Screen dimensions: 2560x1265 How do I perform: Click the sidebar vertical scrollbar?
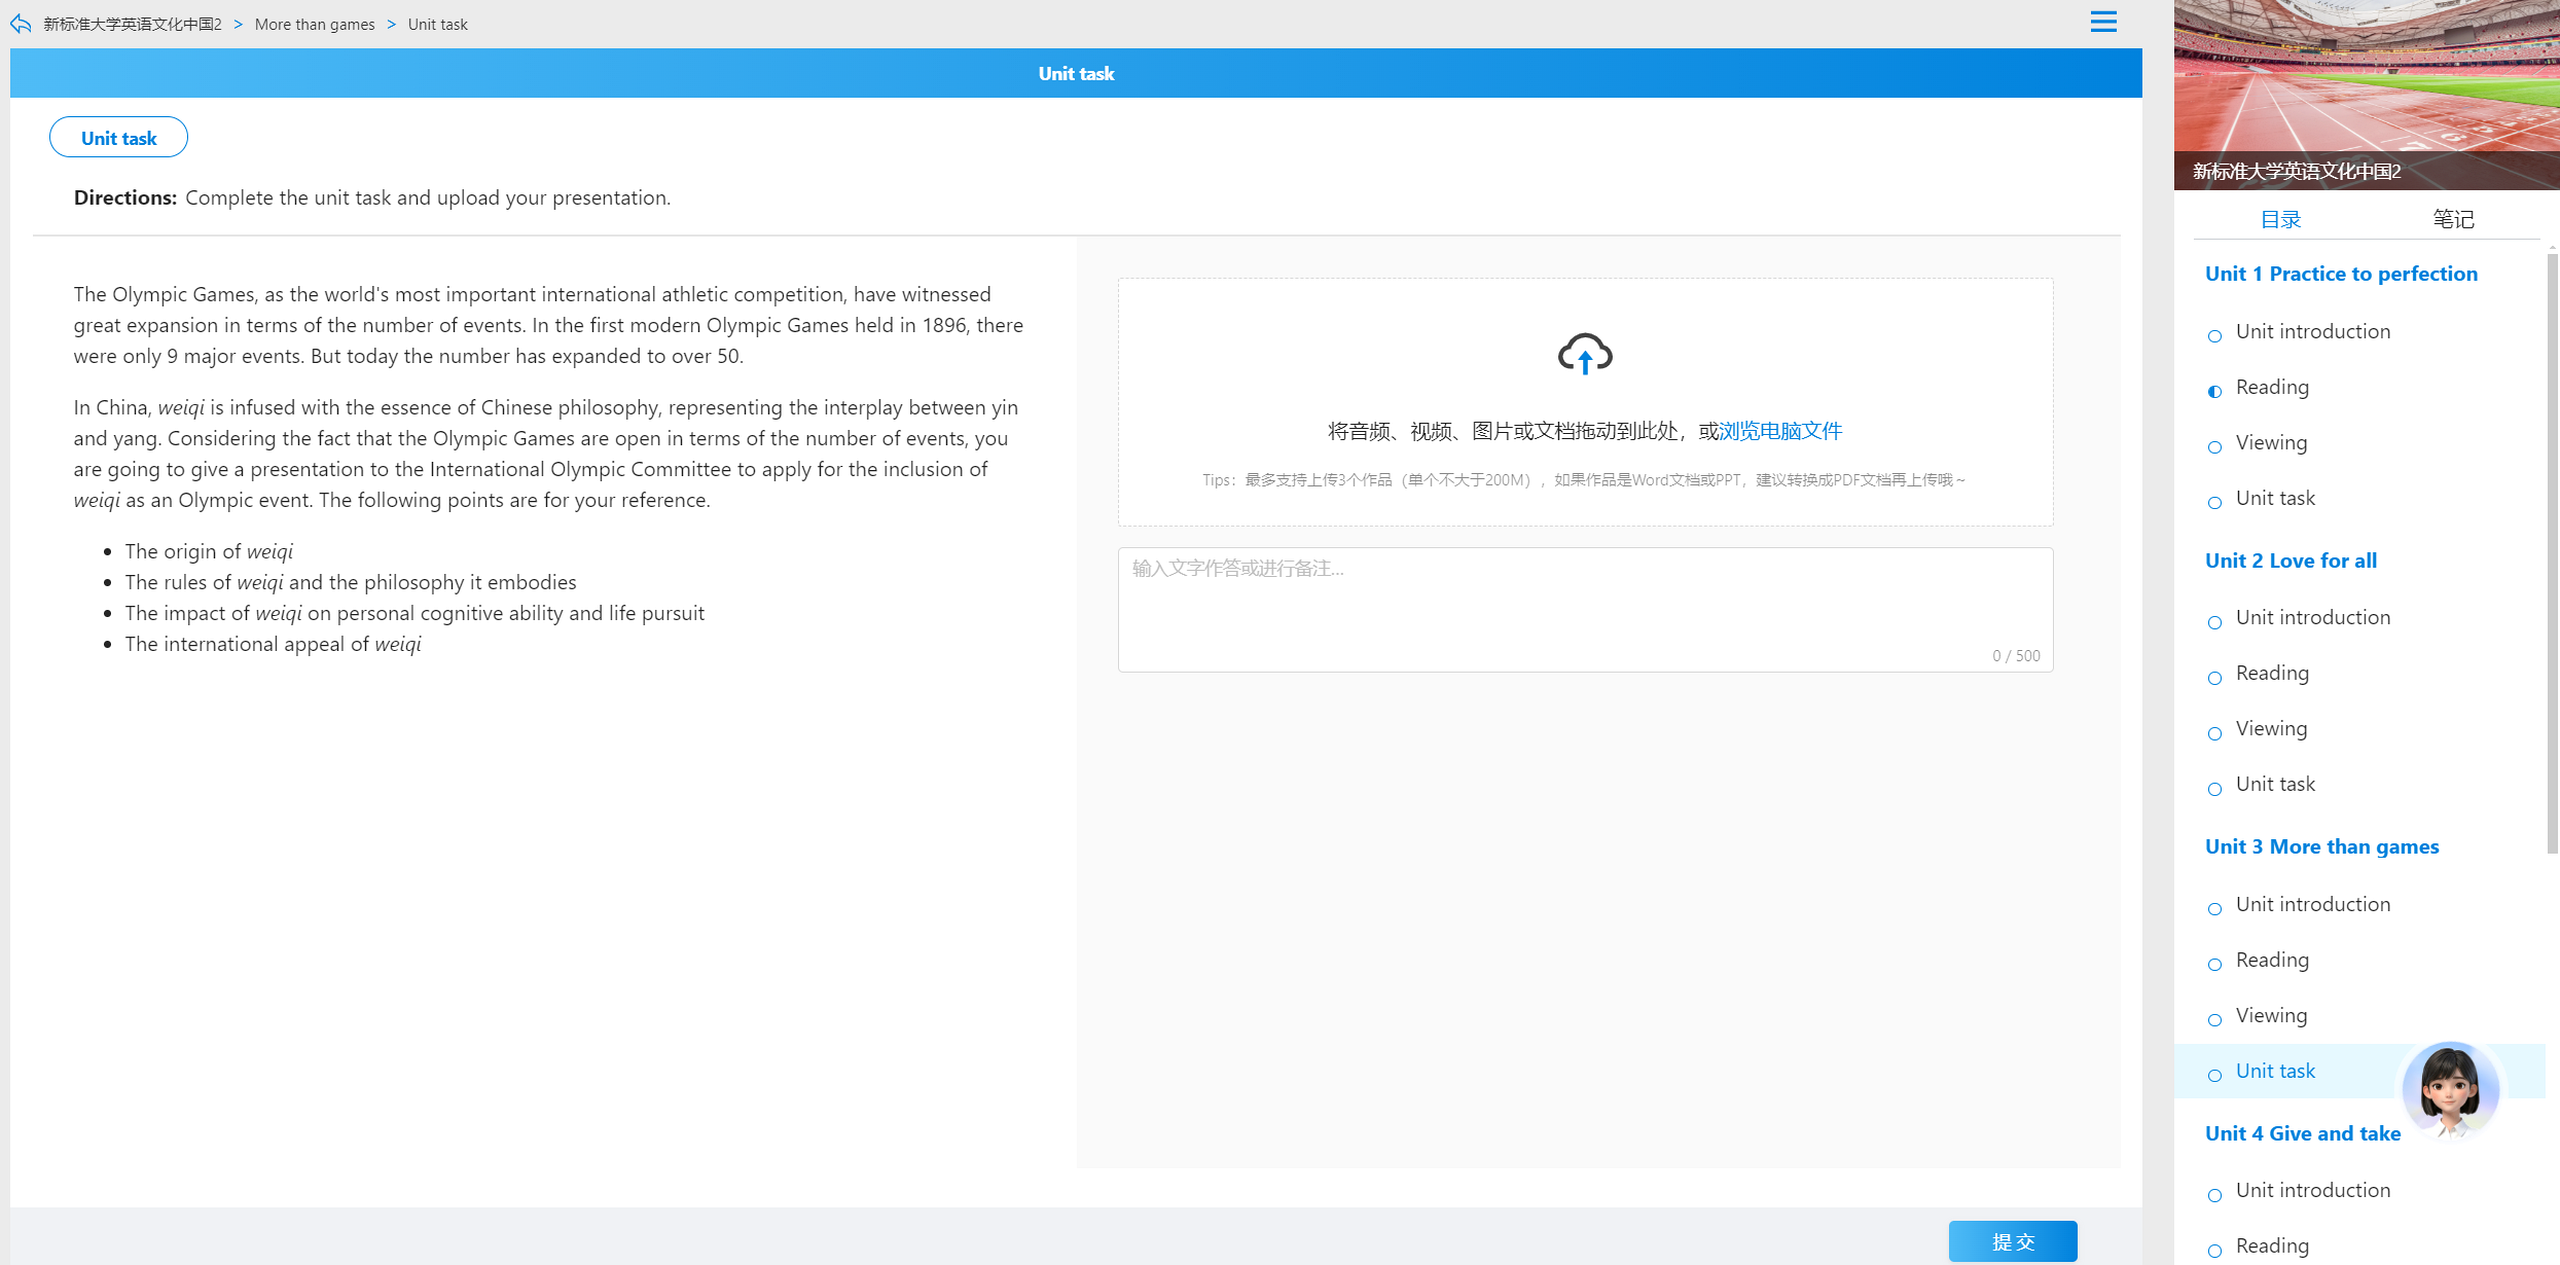[2552, 553]
